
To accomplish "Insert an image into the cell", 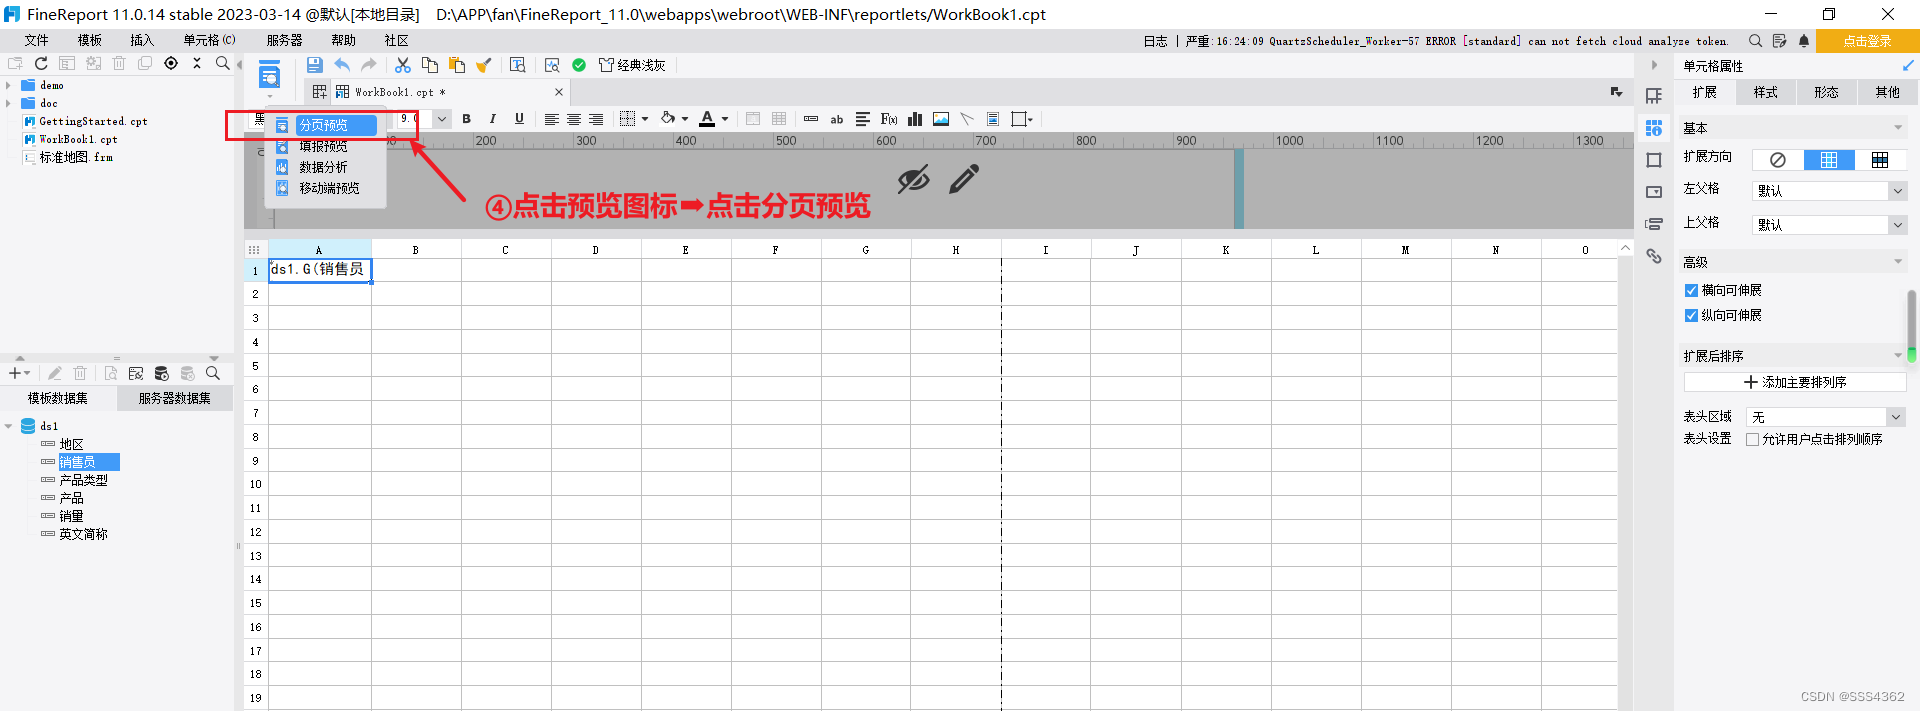I will click(941, 119).
